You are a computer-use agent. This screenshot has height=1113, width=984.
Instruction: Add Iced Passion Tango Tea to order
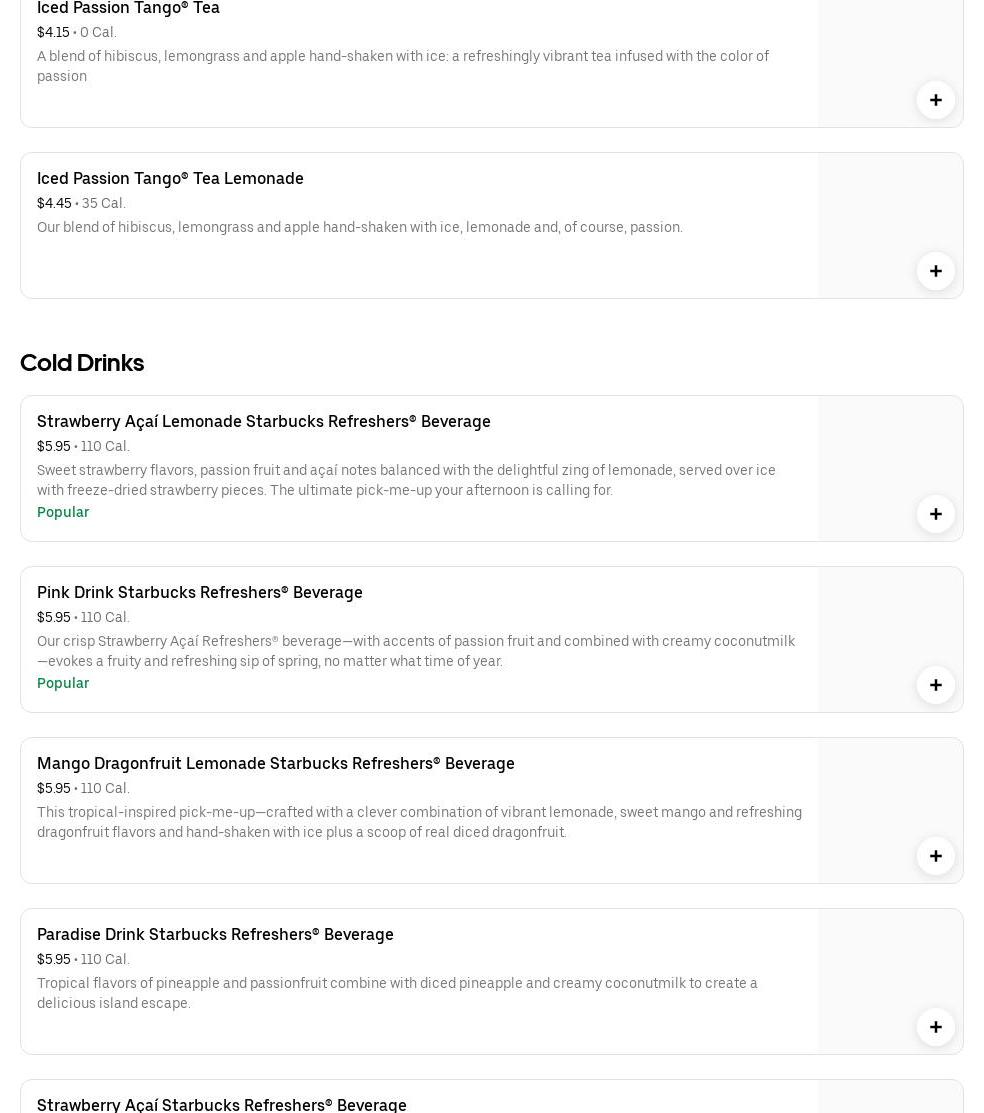point(935,100)
